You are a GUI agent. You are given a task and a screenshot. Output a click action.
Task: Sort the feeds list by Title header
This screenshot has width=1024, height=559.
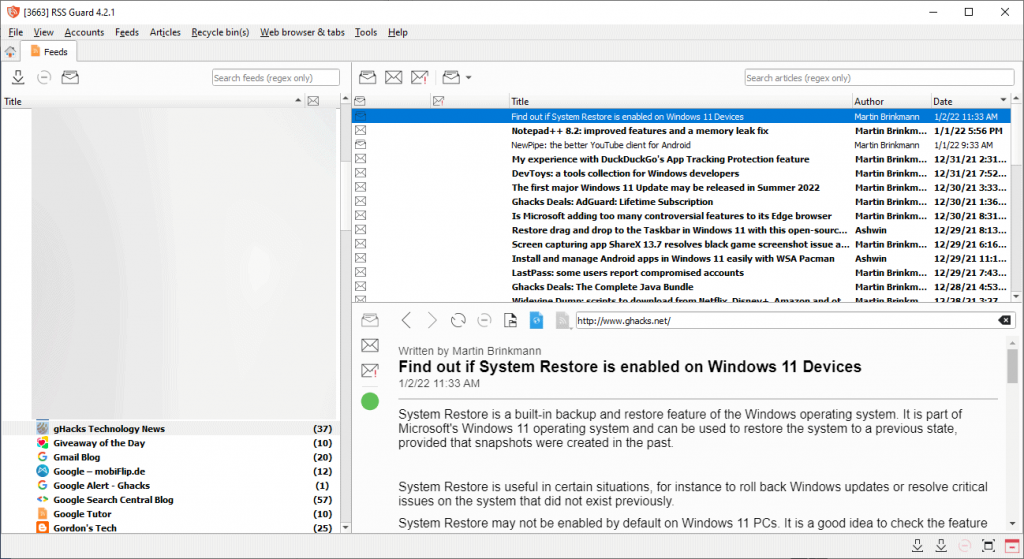153,101
